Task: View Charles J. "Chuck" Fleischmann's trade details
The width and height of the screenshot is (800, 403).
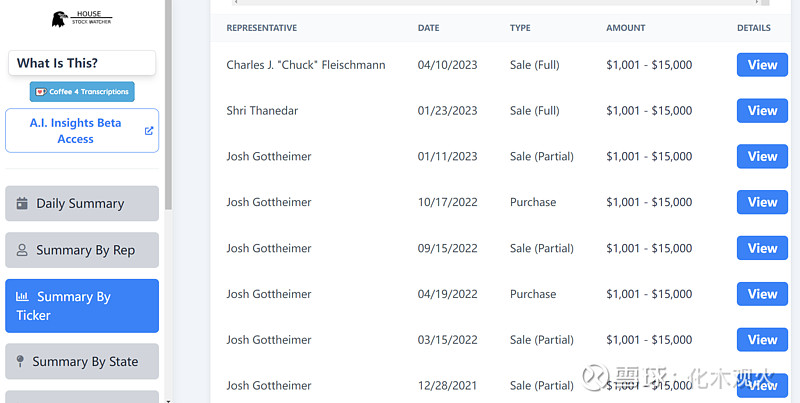Action: (x=762, y=65)
